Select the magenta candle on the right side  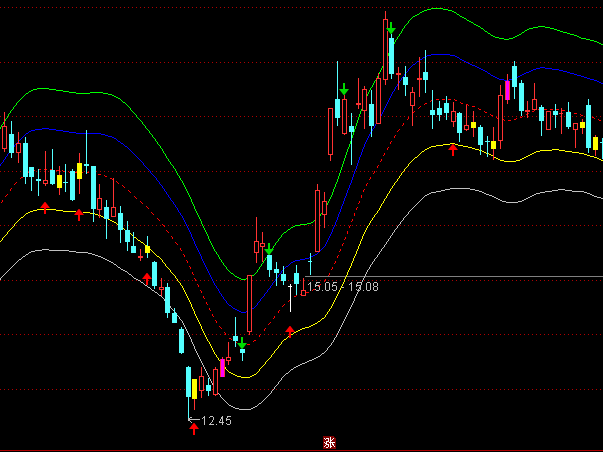coord(507,91)
